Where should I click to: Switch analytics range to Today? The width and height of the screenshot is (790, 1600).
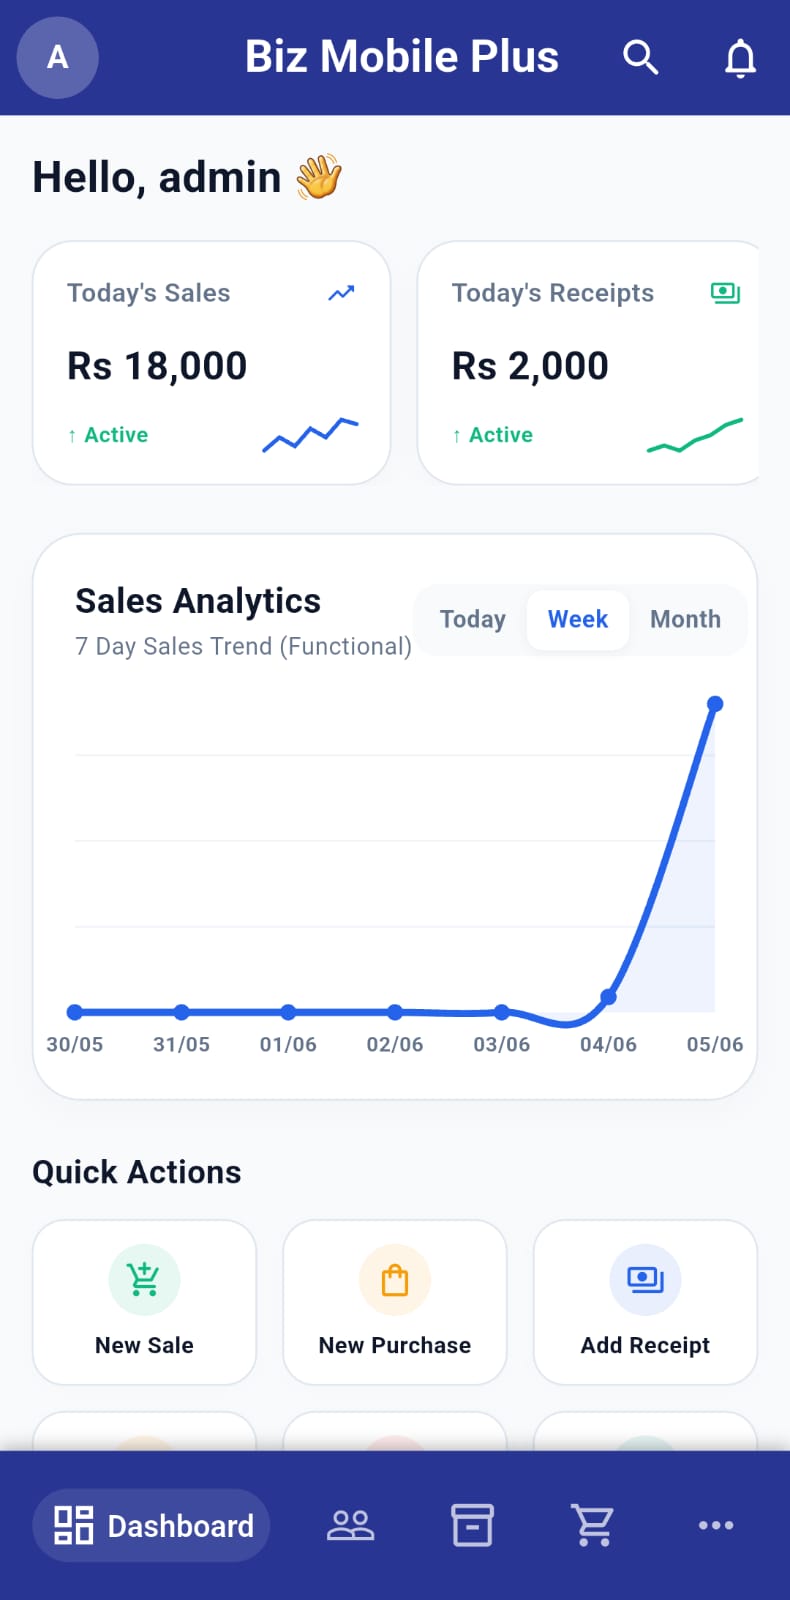[473, 619]
